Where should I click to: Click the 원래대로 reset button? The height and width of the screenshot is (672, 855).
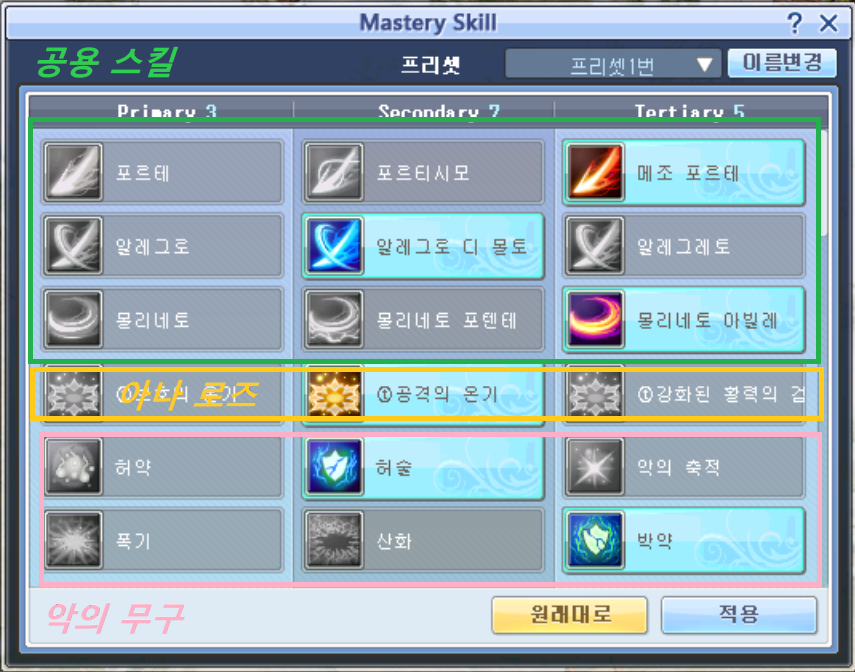570,615
